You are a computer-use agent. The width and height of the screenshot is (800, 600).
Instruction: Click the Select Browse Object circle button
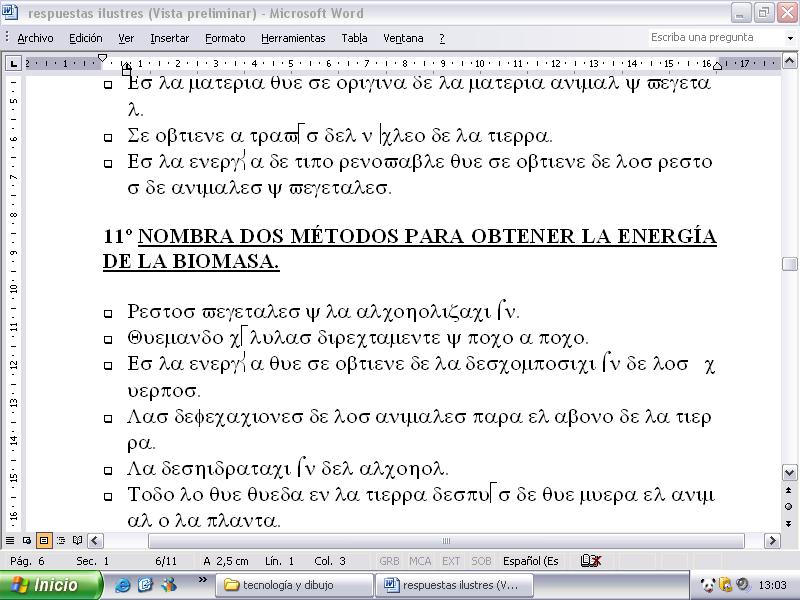(x=789, y=507)
